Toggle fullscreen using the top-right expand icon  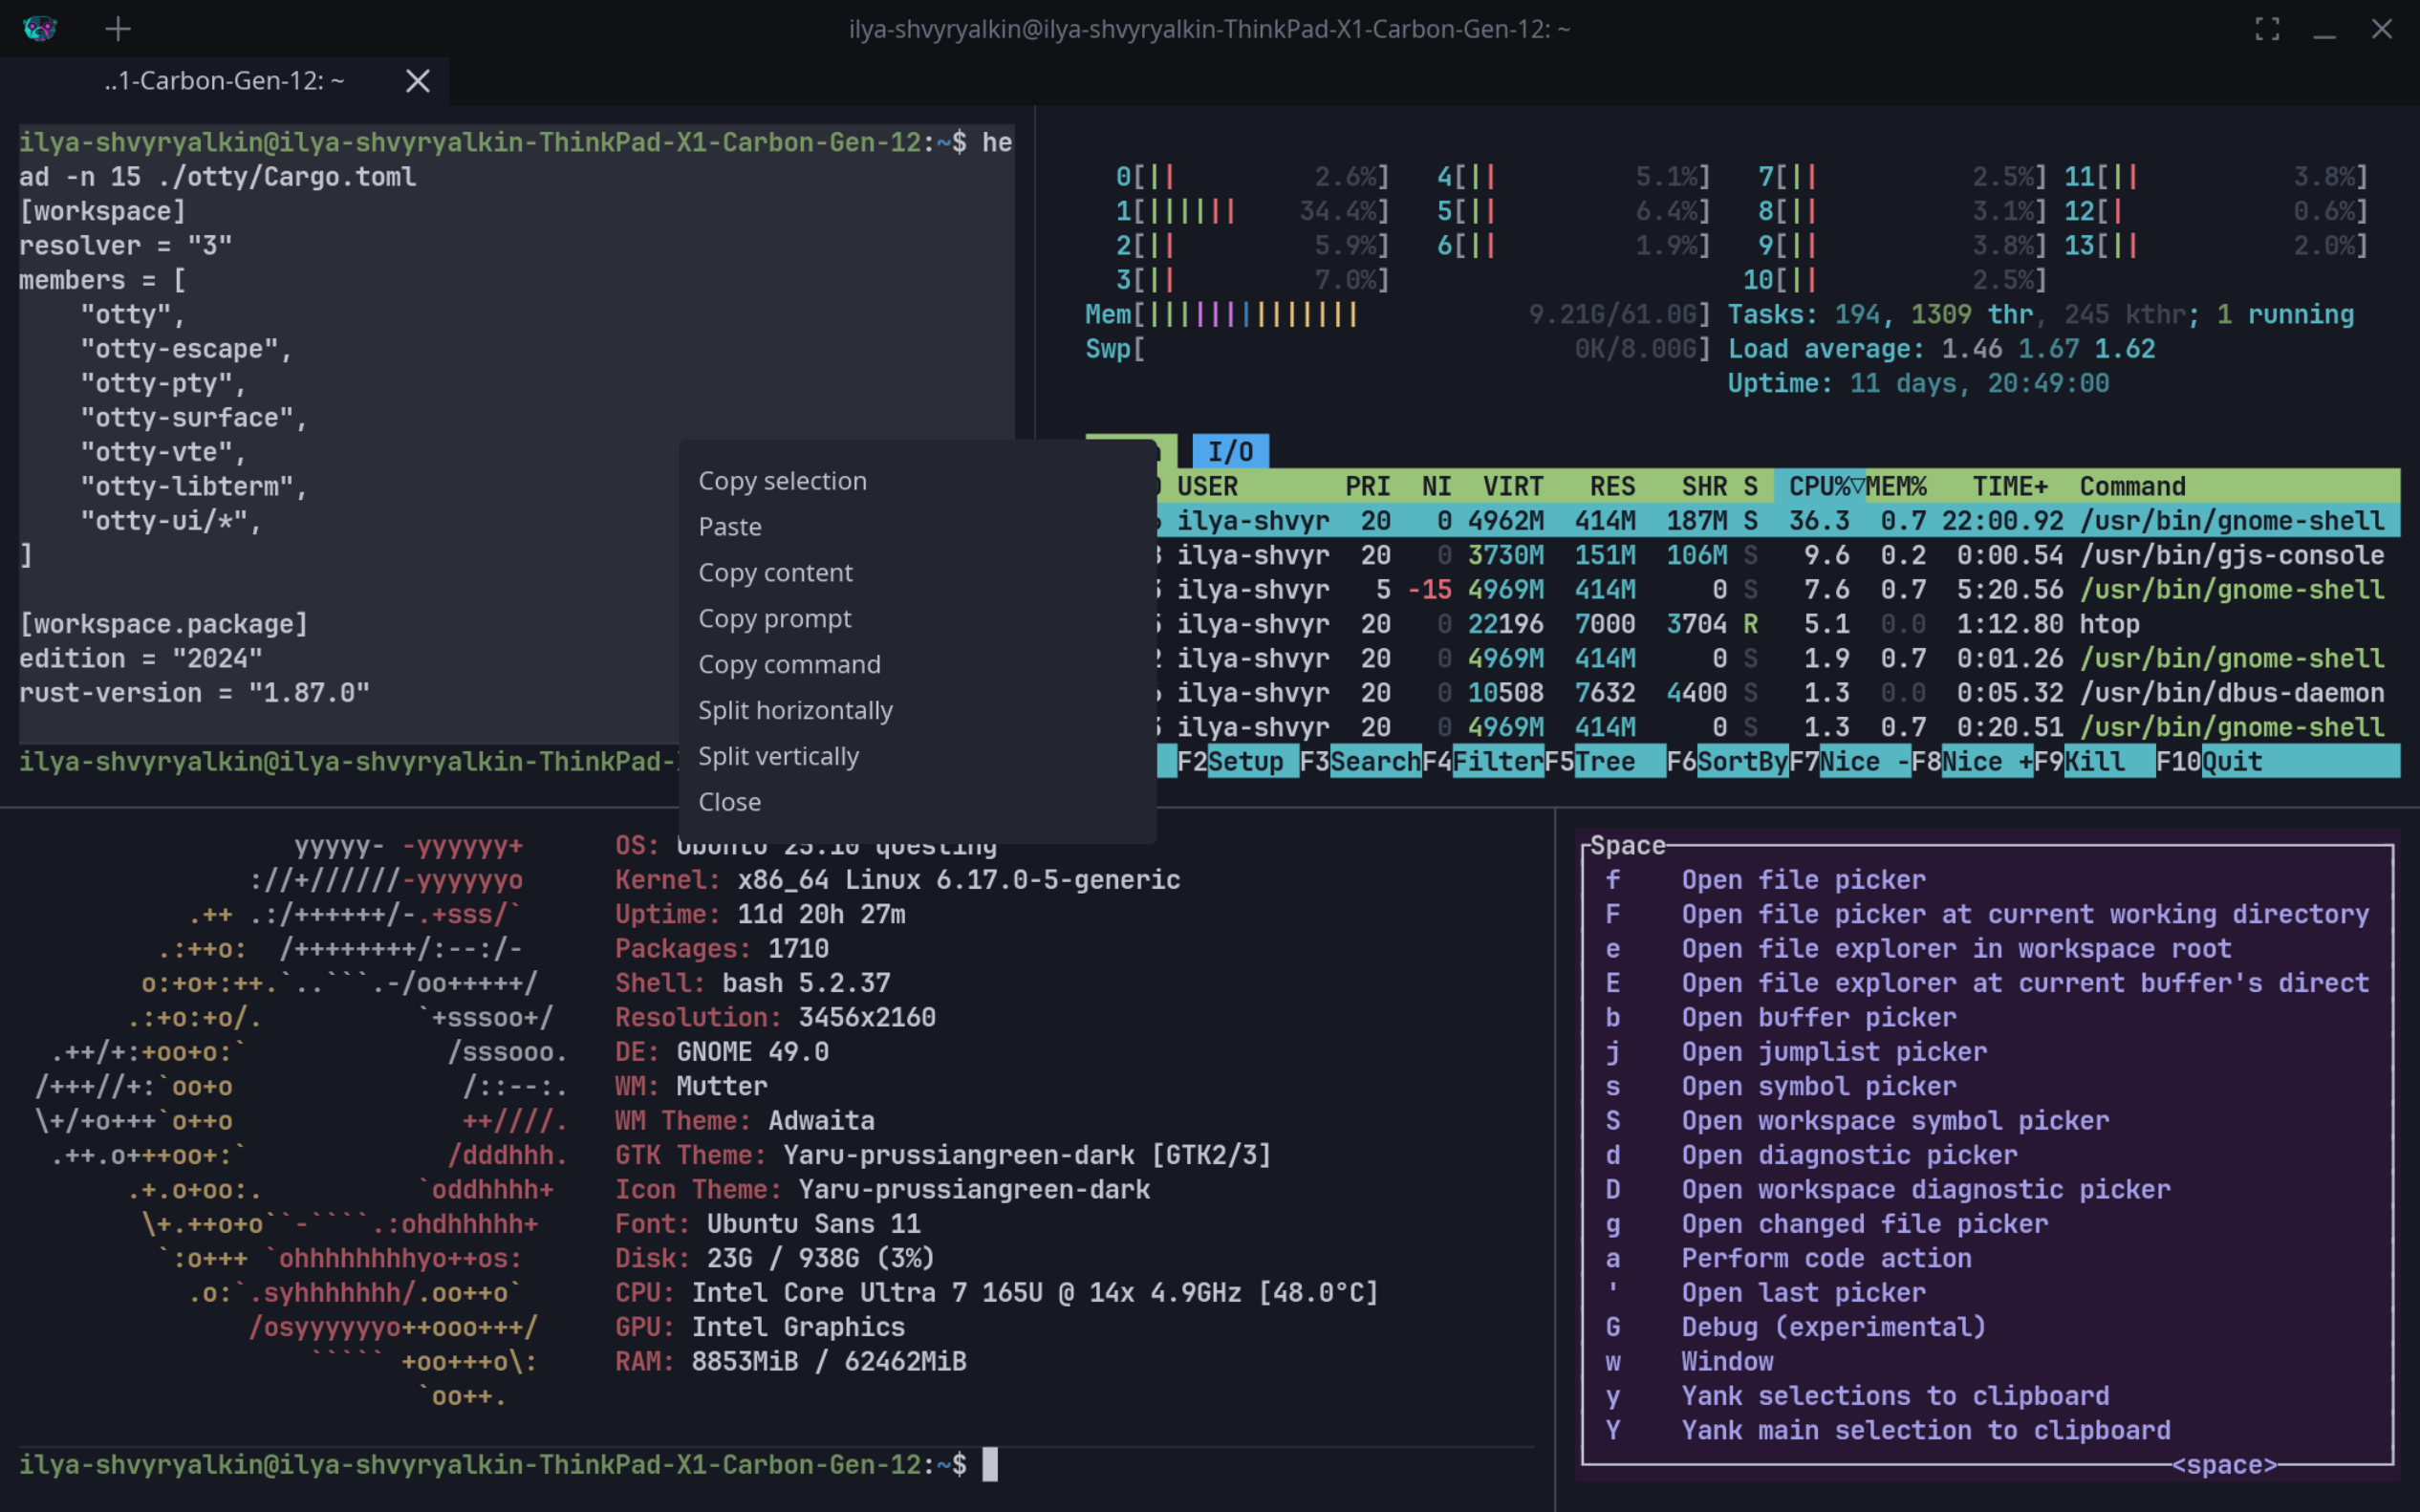click(2268, 28)
